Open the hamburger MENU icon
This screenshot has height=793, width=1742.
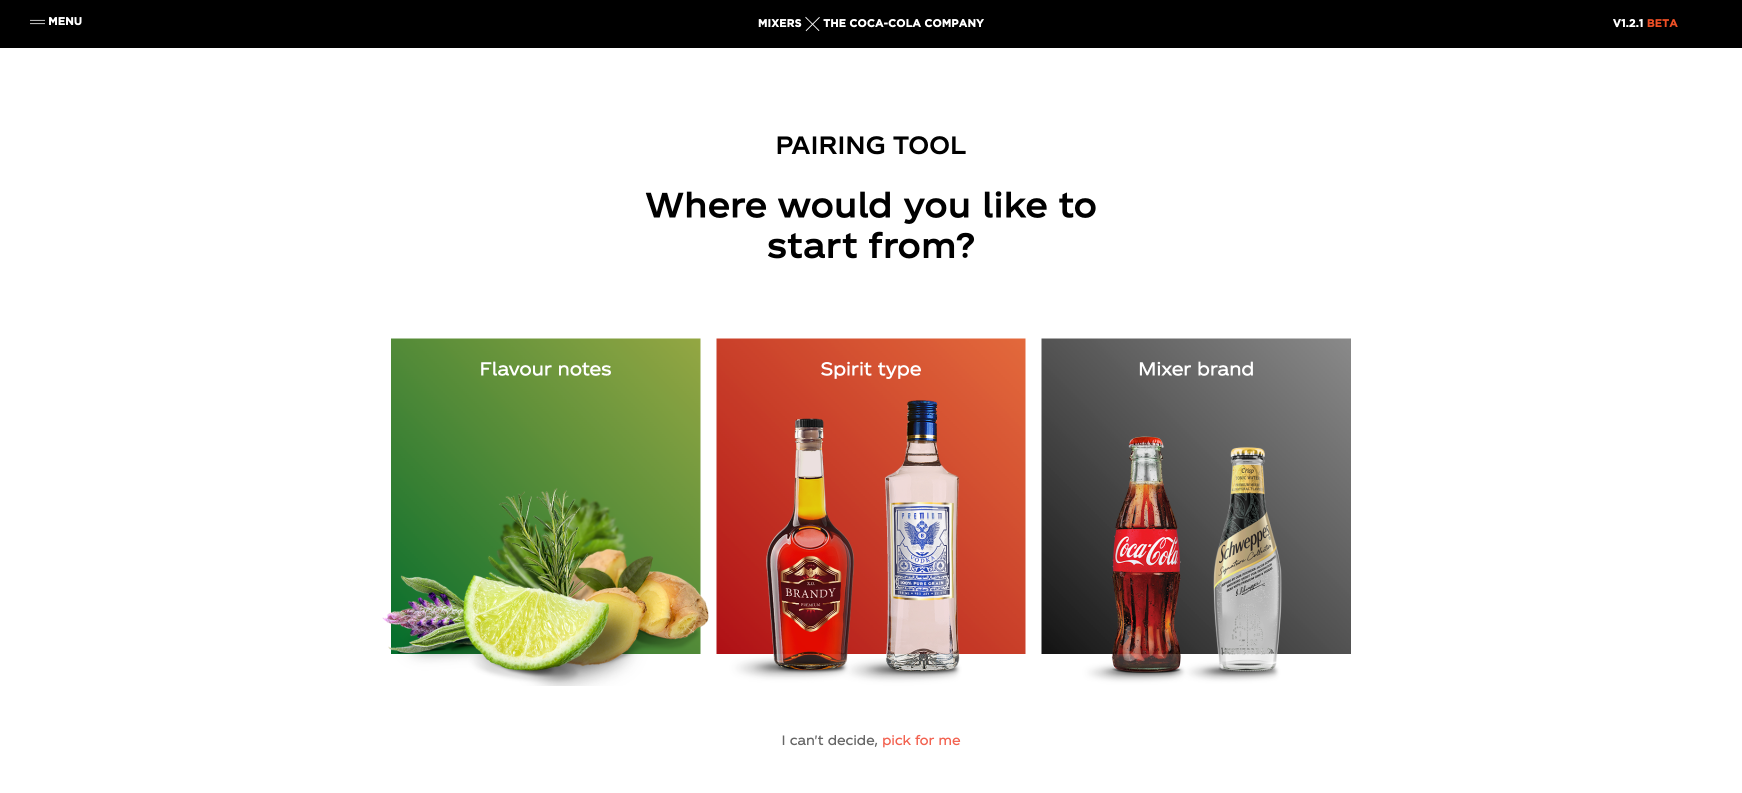click(x=37, y=21)
